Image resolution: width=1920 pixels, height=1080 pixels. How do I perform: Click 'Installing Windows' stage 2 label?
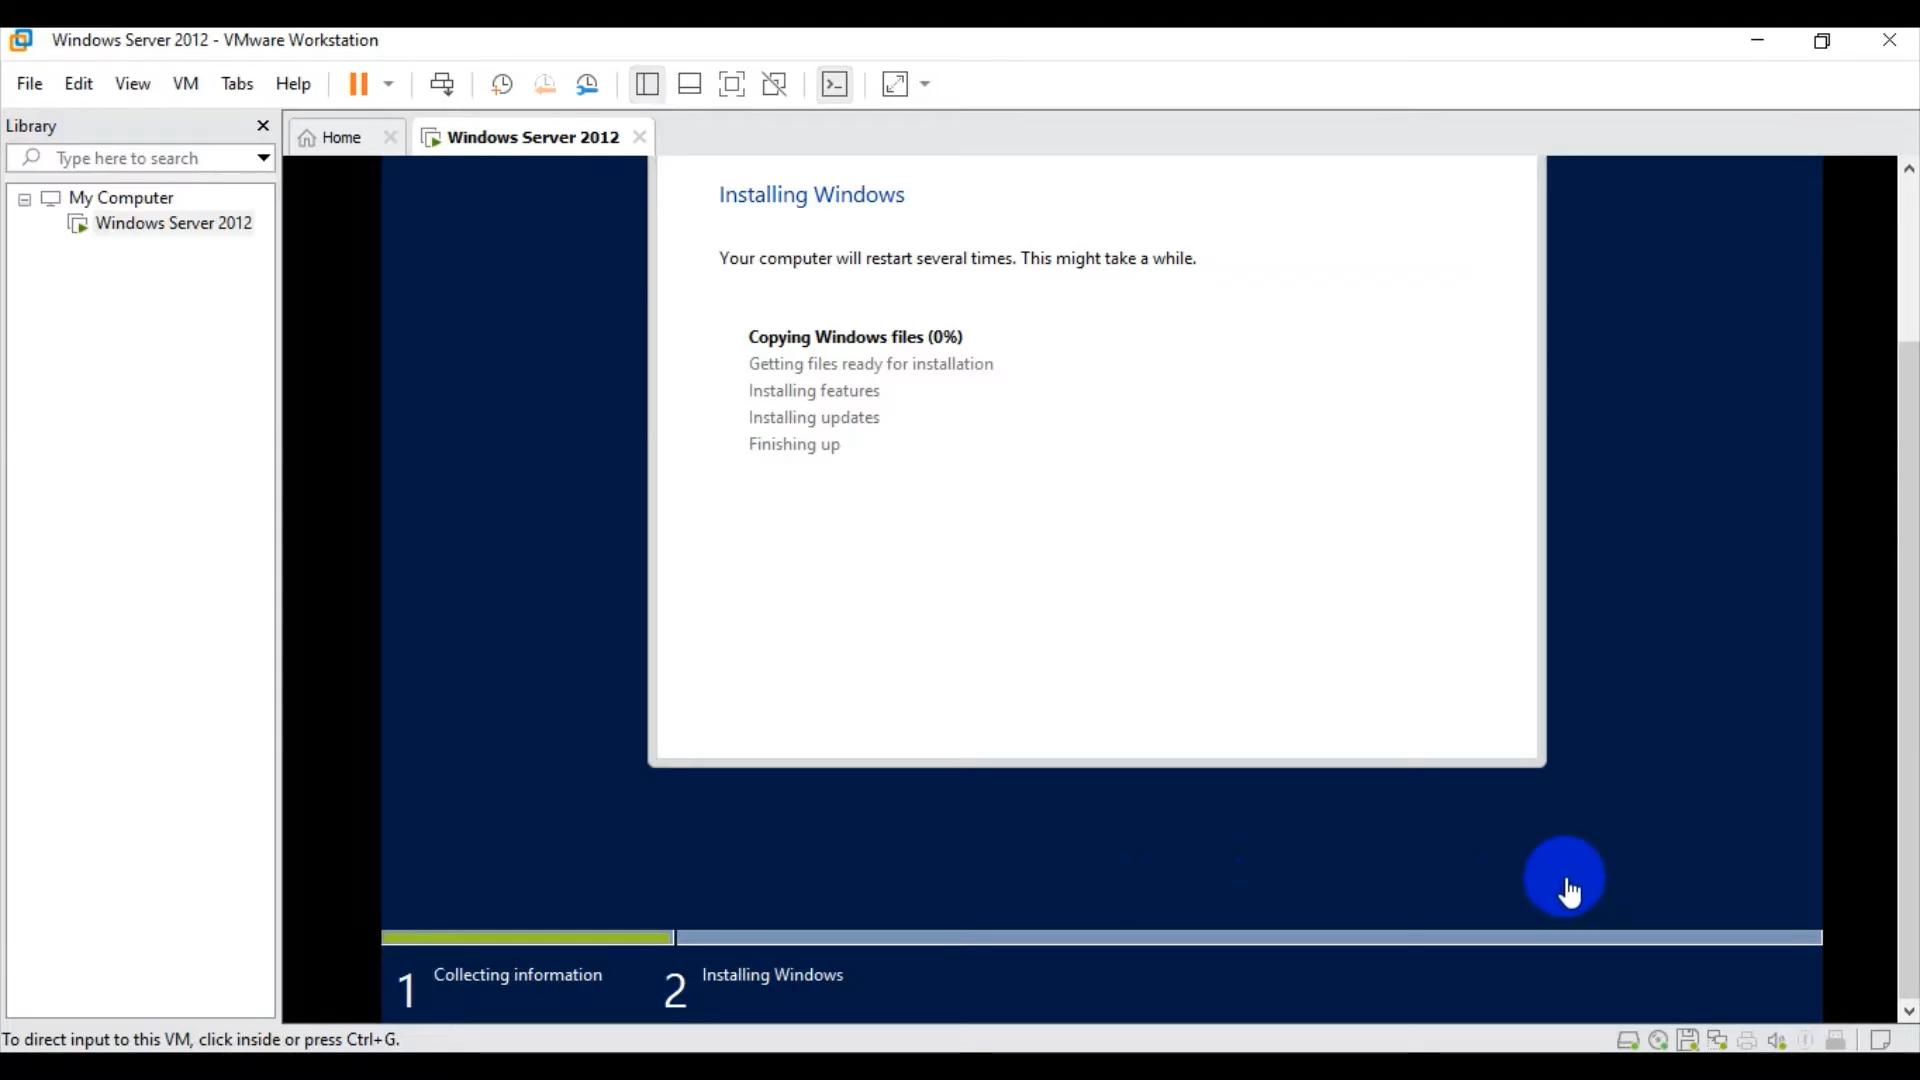click(772, 975)
